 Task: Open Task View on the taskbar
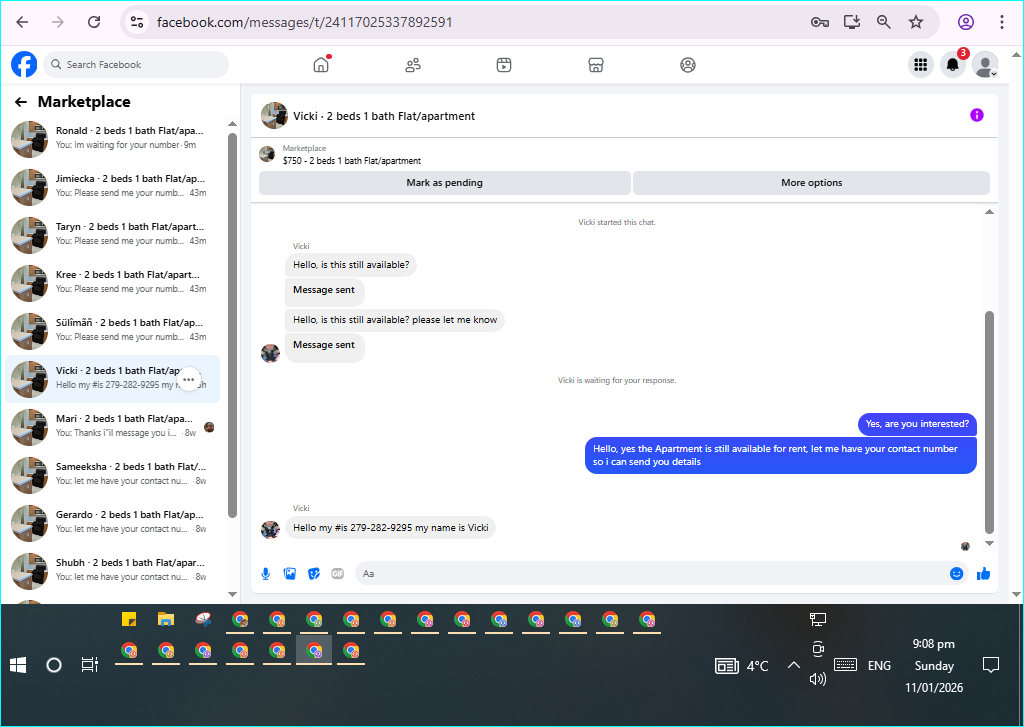(89, 665)
